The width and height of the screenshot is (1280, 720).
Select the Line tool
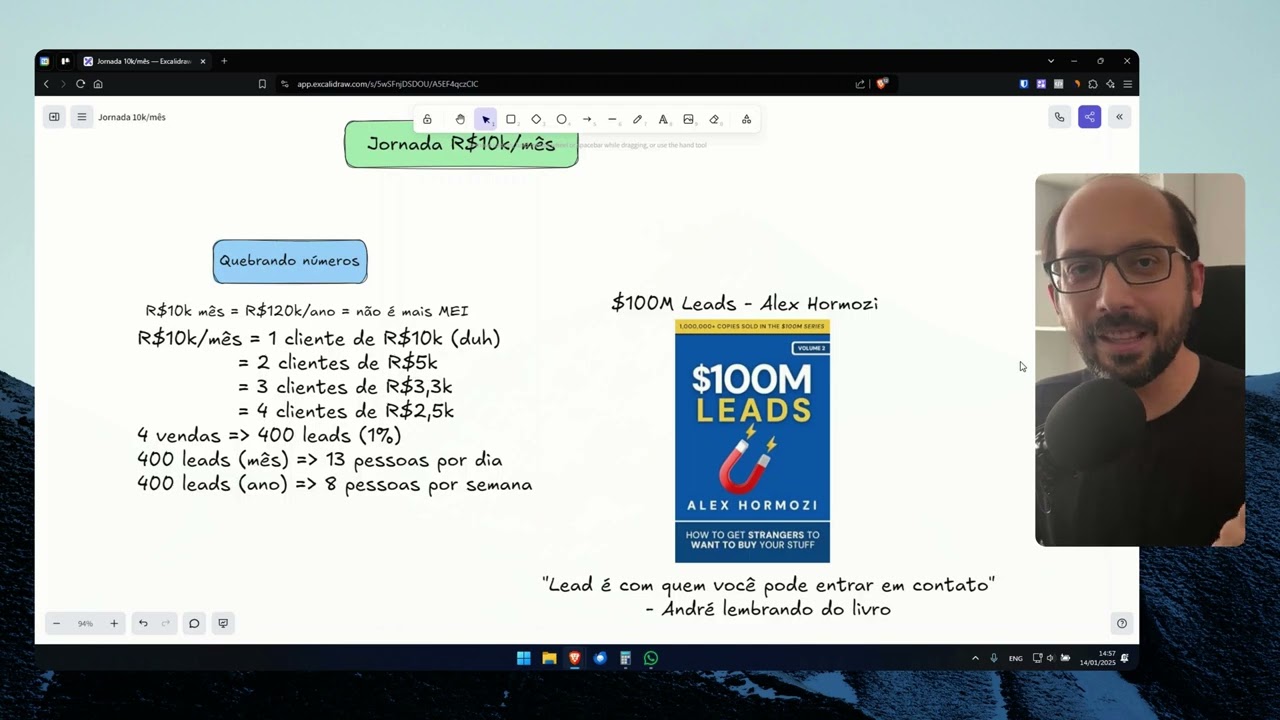point(612,119)
